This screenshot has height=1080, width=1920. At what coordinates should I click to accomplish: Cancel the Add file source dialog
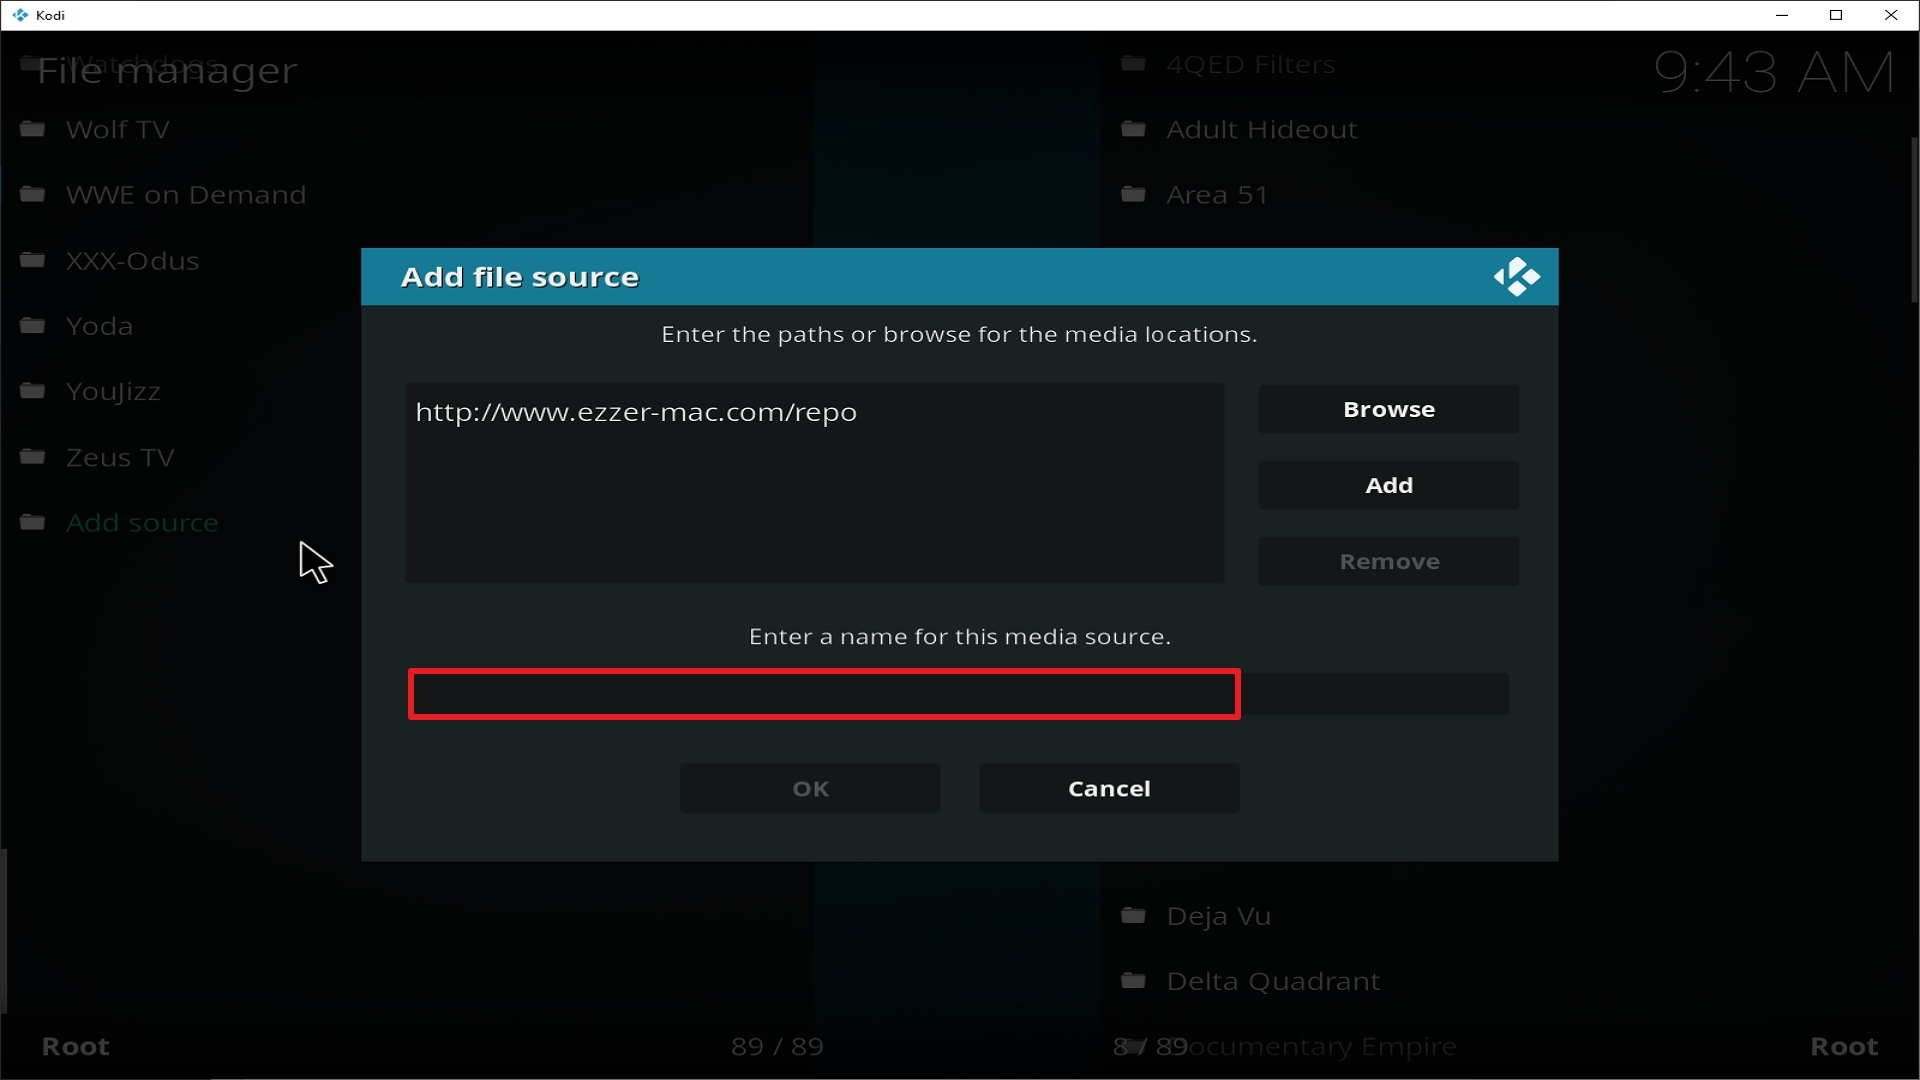click(1109, 788)
